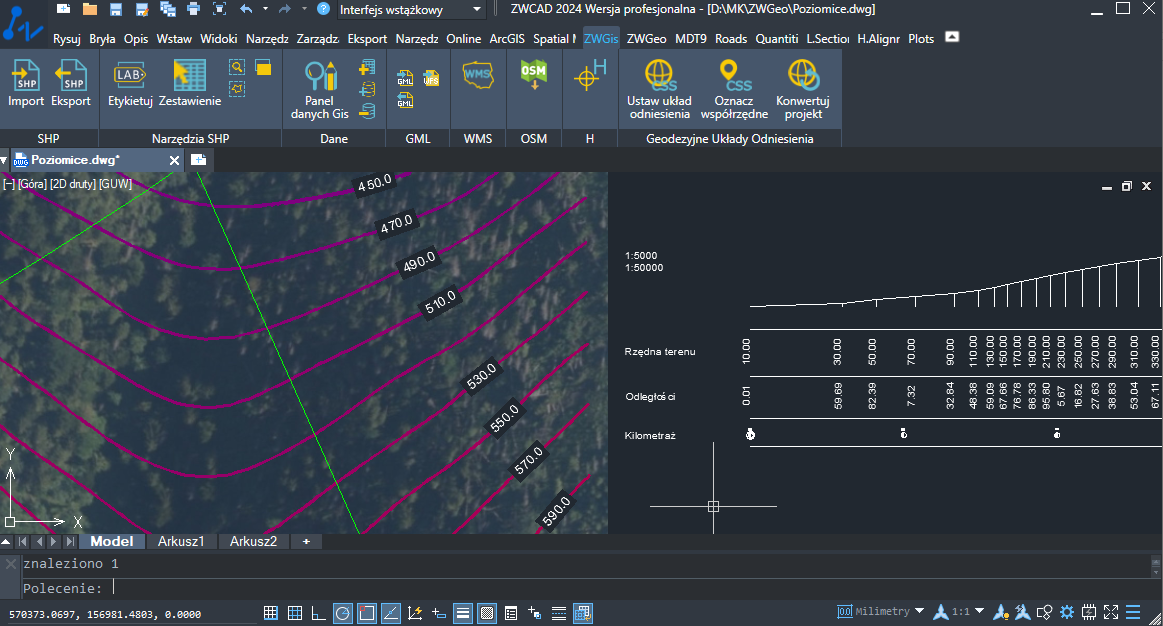1163x626 pixels.
Task: Switch to the ZWGeo ribbon tab
Action: (x=646, y=39)
